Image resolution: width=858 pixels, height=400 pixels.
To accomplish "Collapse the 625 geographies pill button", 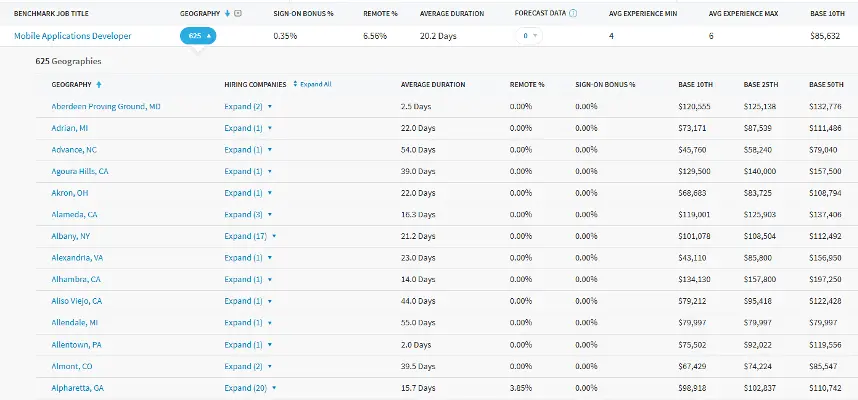I will pos(198,36).
